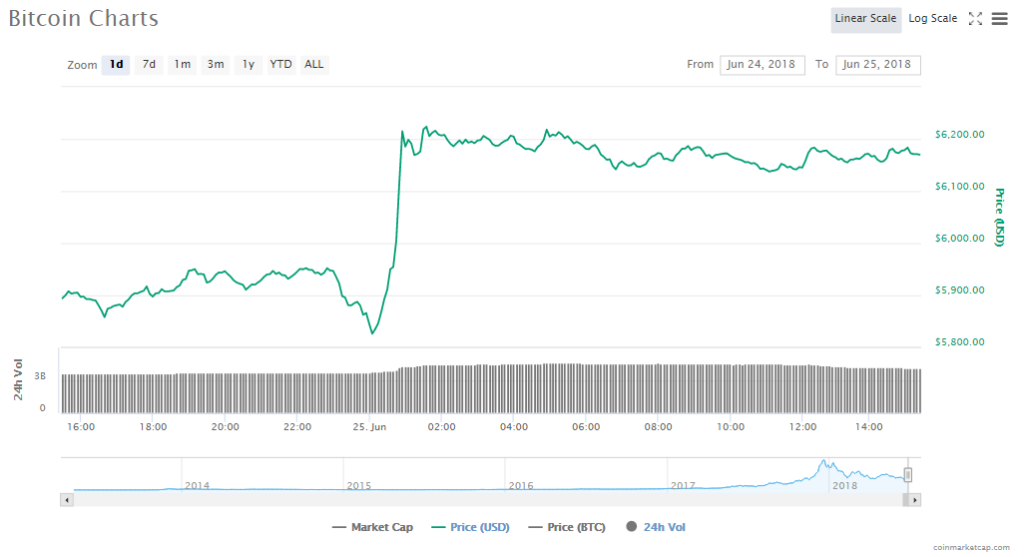Switch to Log Scale
Image resolution: width=1024 pixels, height=557 pixels.
click(x=932, y=18)
